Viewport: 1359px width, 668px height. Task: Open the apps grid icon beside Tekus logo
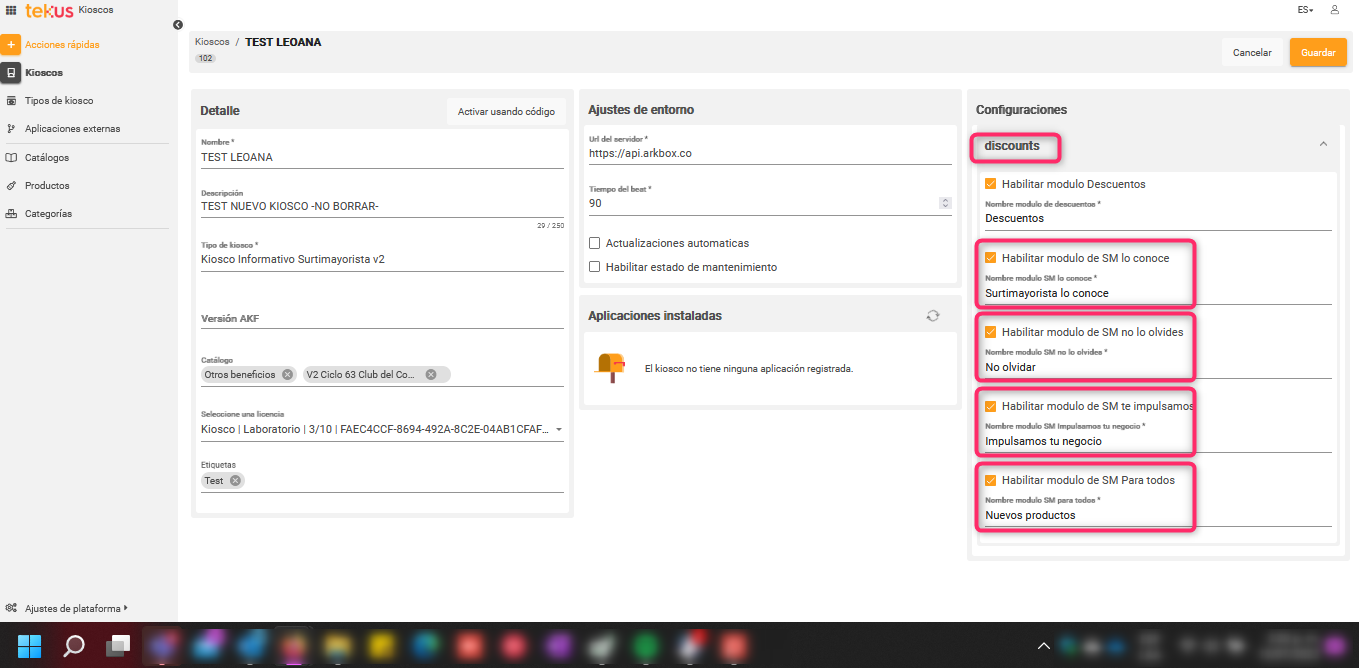(x=11, y=10)
